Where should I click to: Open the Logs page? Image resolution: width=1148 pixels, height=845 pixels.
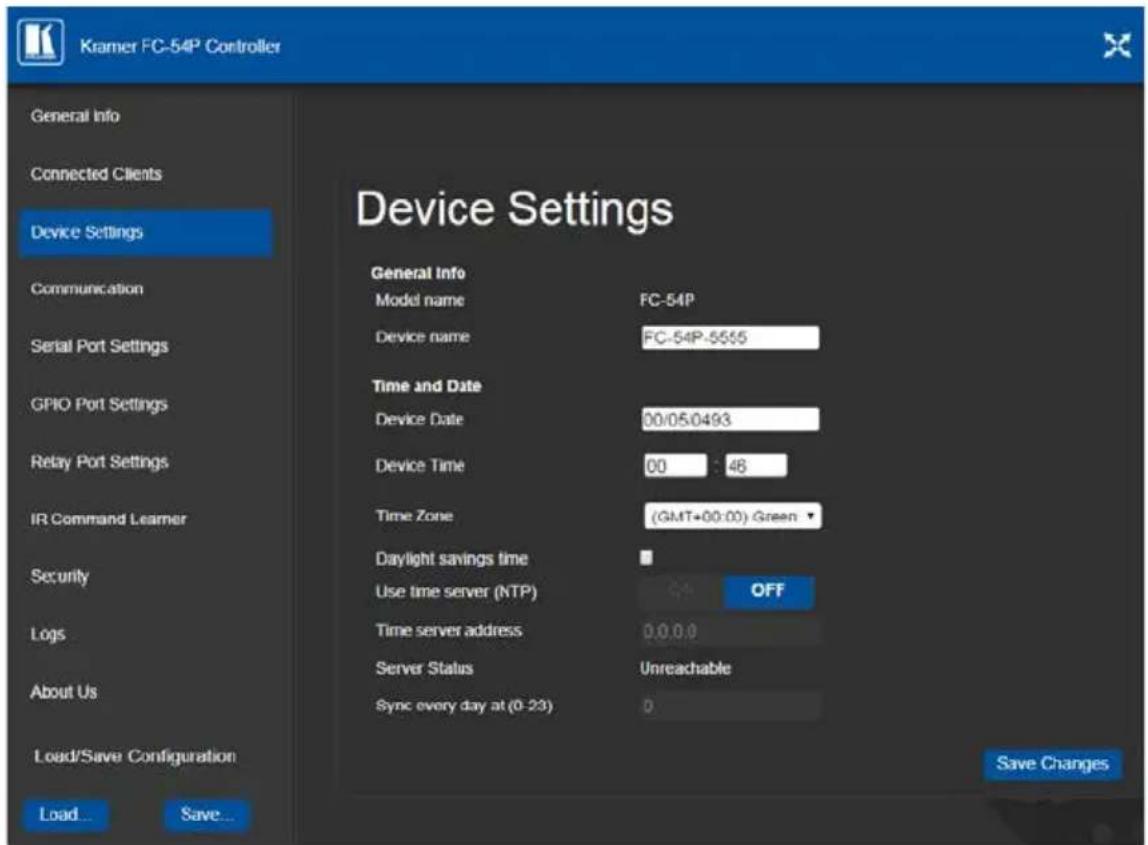tap(48, 634)
